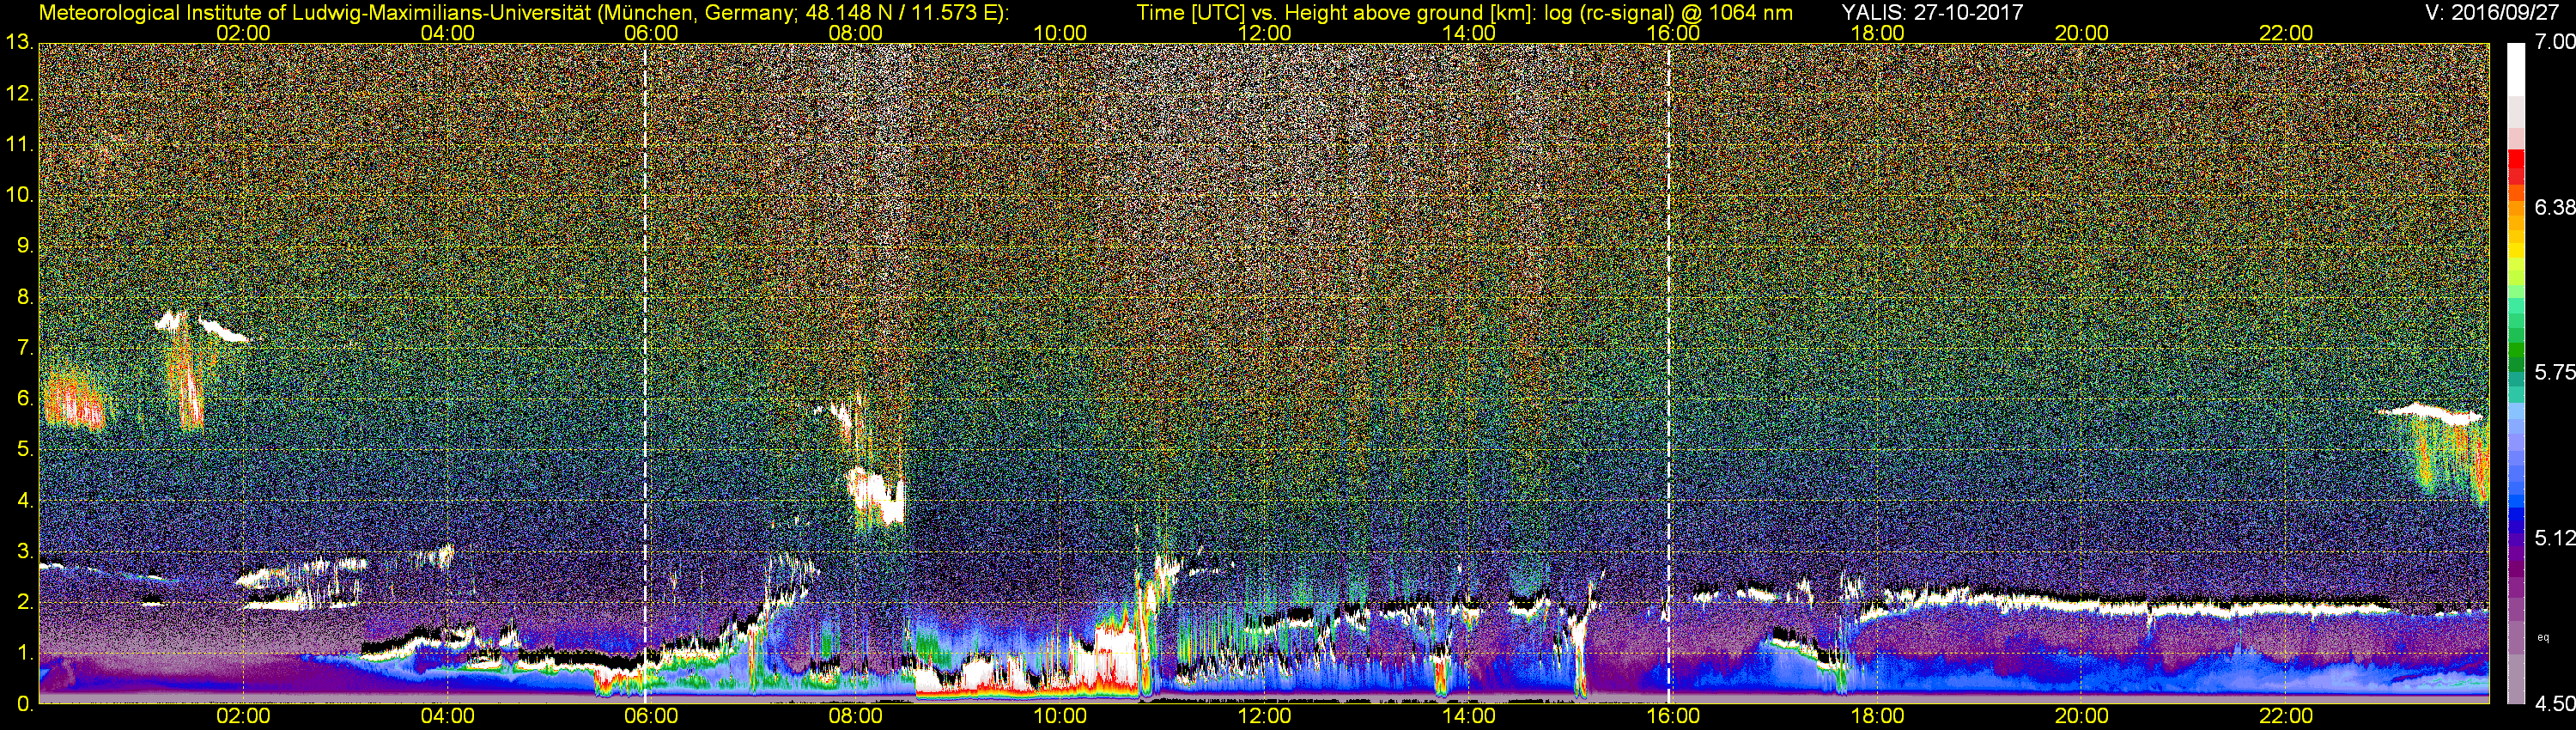Click the 02:00 label on the bottom time axis
The height and width of the screenshot is (730, 2576).
pos(243,716)
